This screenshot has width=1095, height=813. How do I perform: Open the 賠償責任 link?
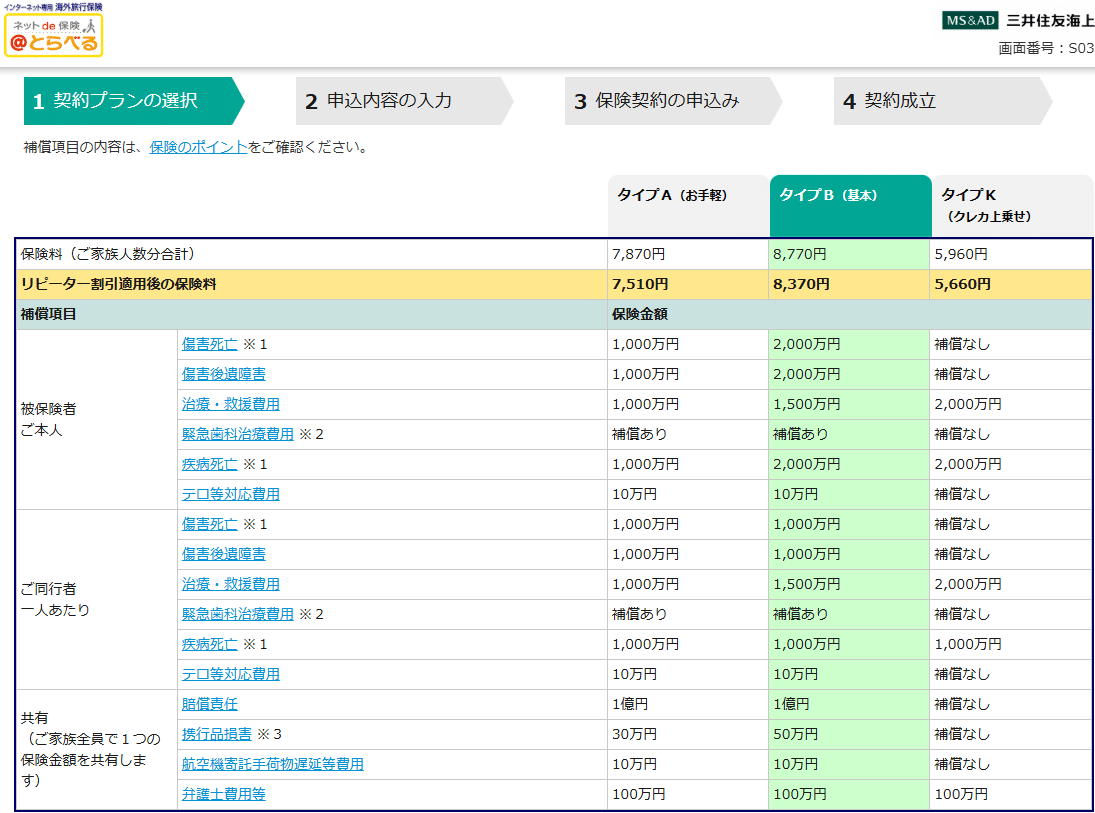coord(210,705)
